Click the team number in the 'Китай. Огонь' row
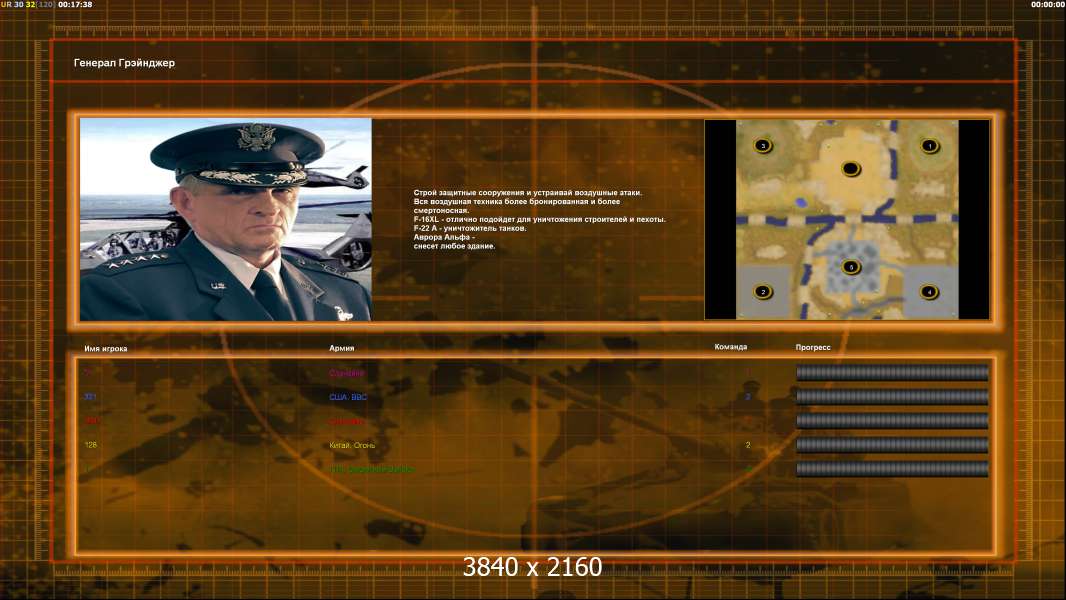1066x600 pixels. (x=748, y=445)
